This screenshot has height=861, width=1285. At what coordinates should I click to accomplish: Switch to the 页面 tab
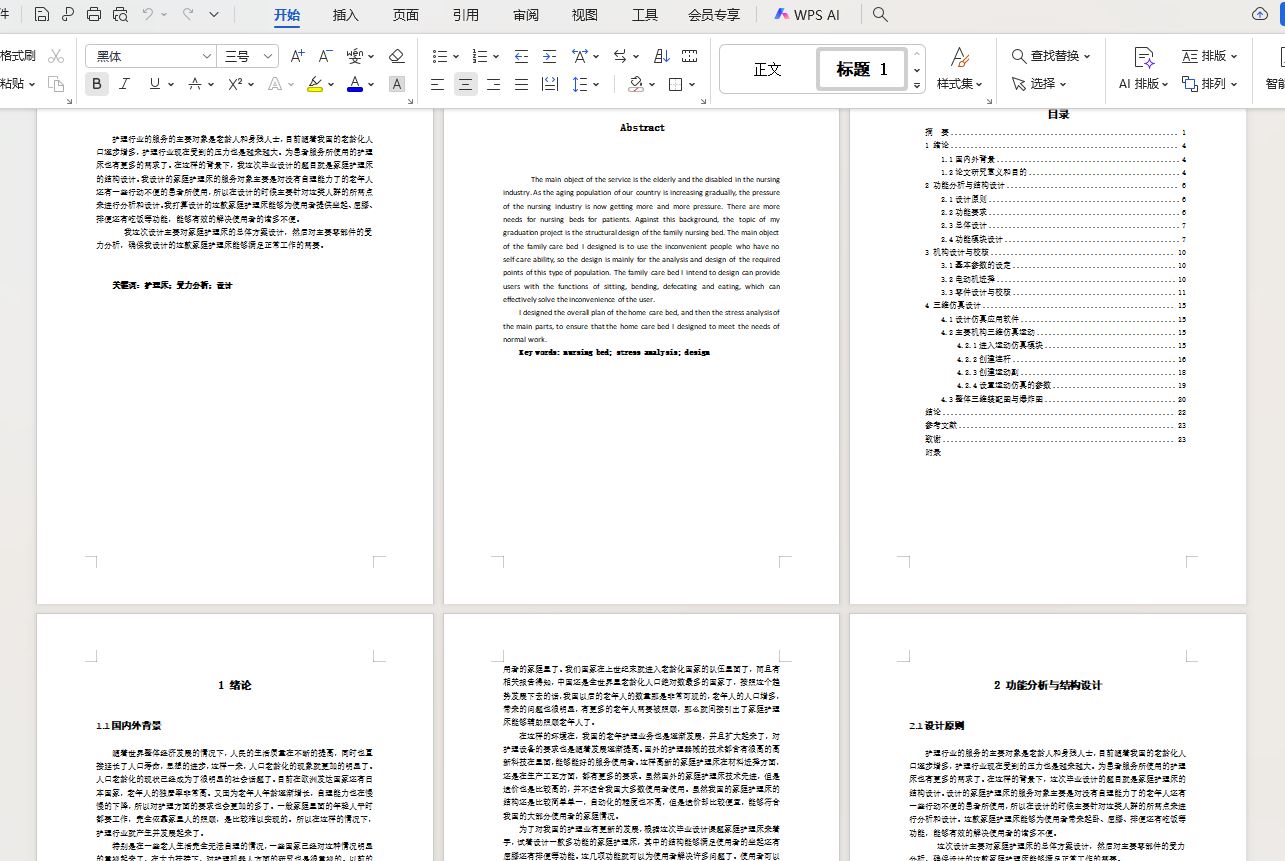pos(406,15)
